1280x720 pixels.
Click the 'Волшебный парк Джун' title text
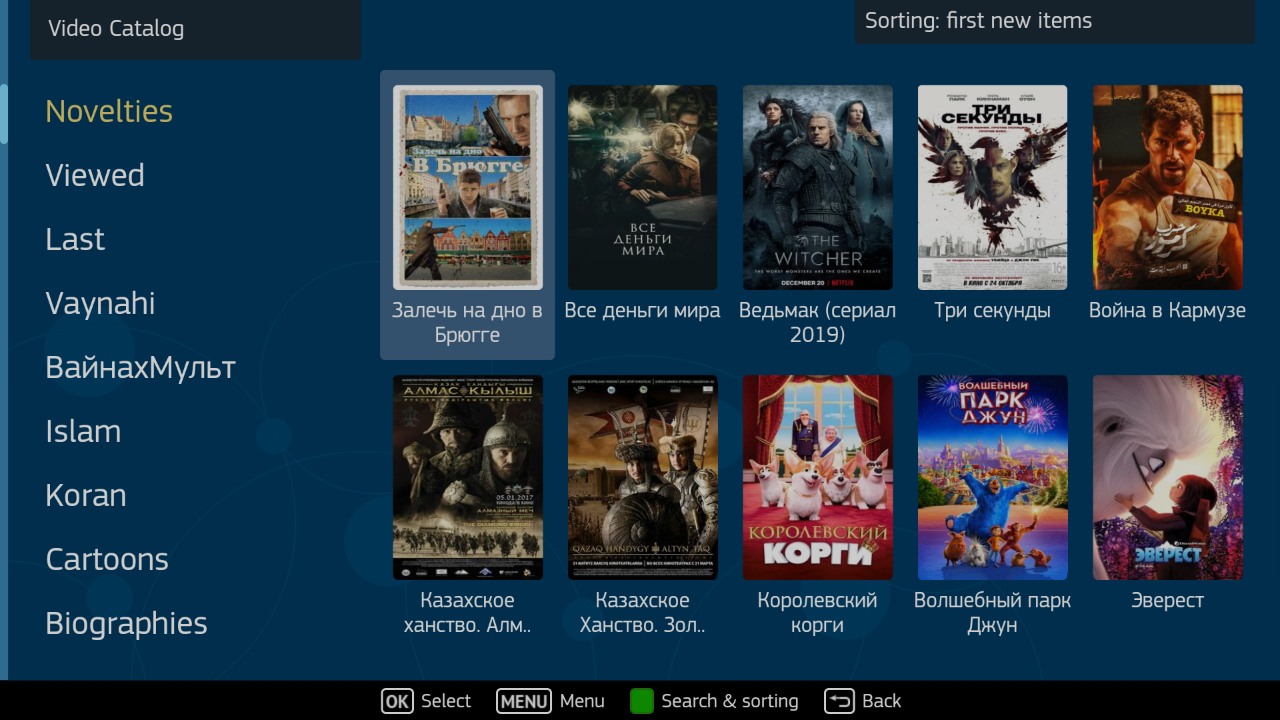coord(993,613)
